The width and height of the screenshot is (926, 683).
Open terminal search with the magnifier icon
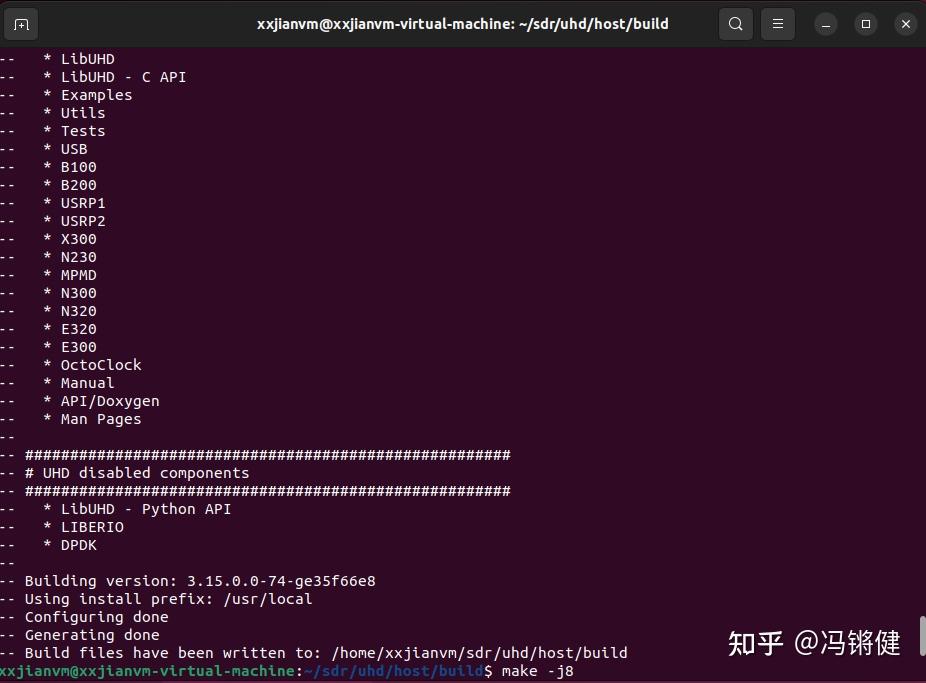pos(735,23)
